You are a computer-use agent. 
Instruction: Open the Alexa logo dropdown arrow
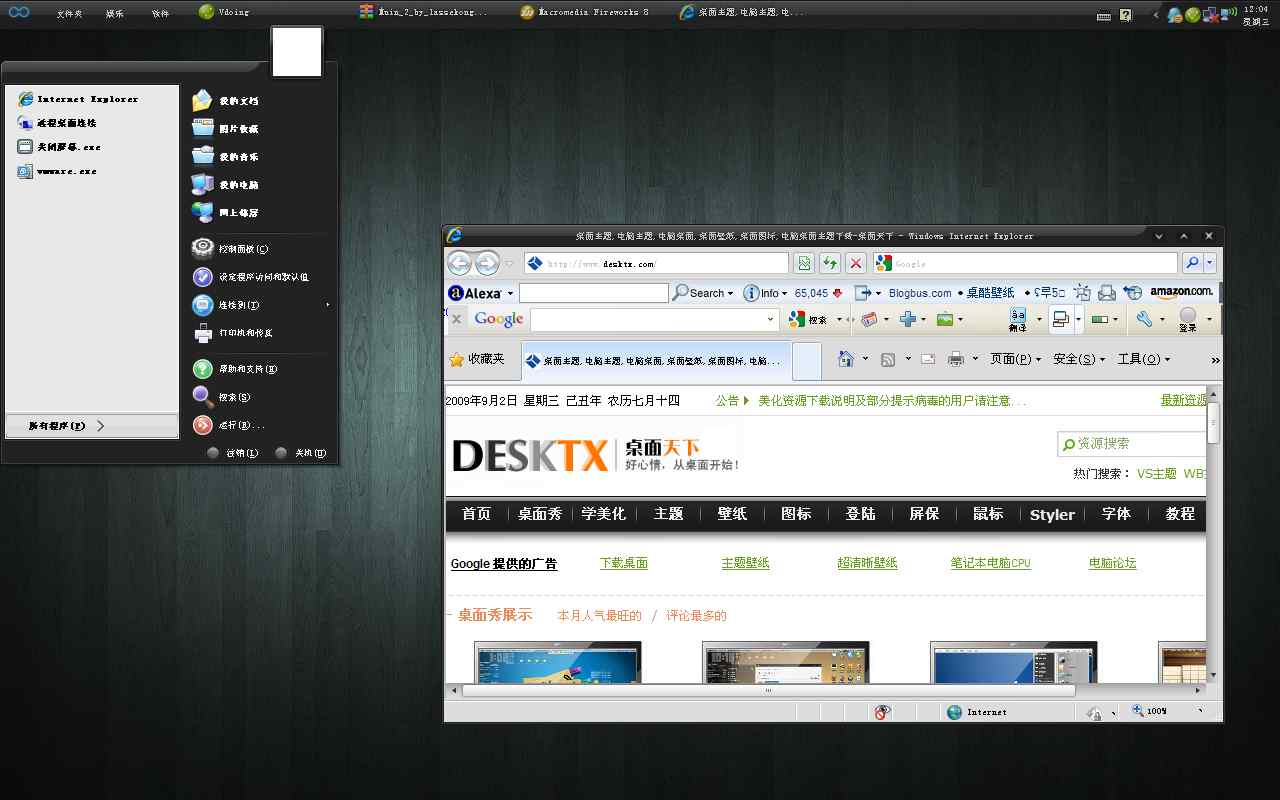[x=510, y=293]
